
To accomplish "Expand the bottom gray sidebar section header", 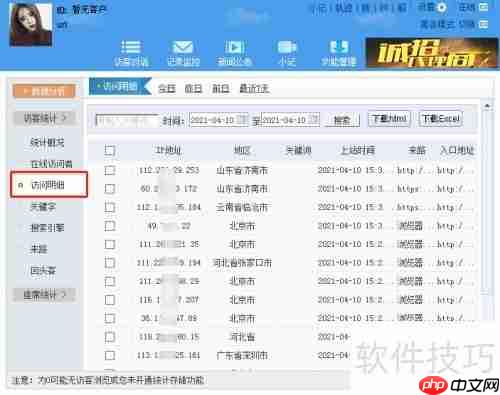I will (x=44, y=295).
